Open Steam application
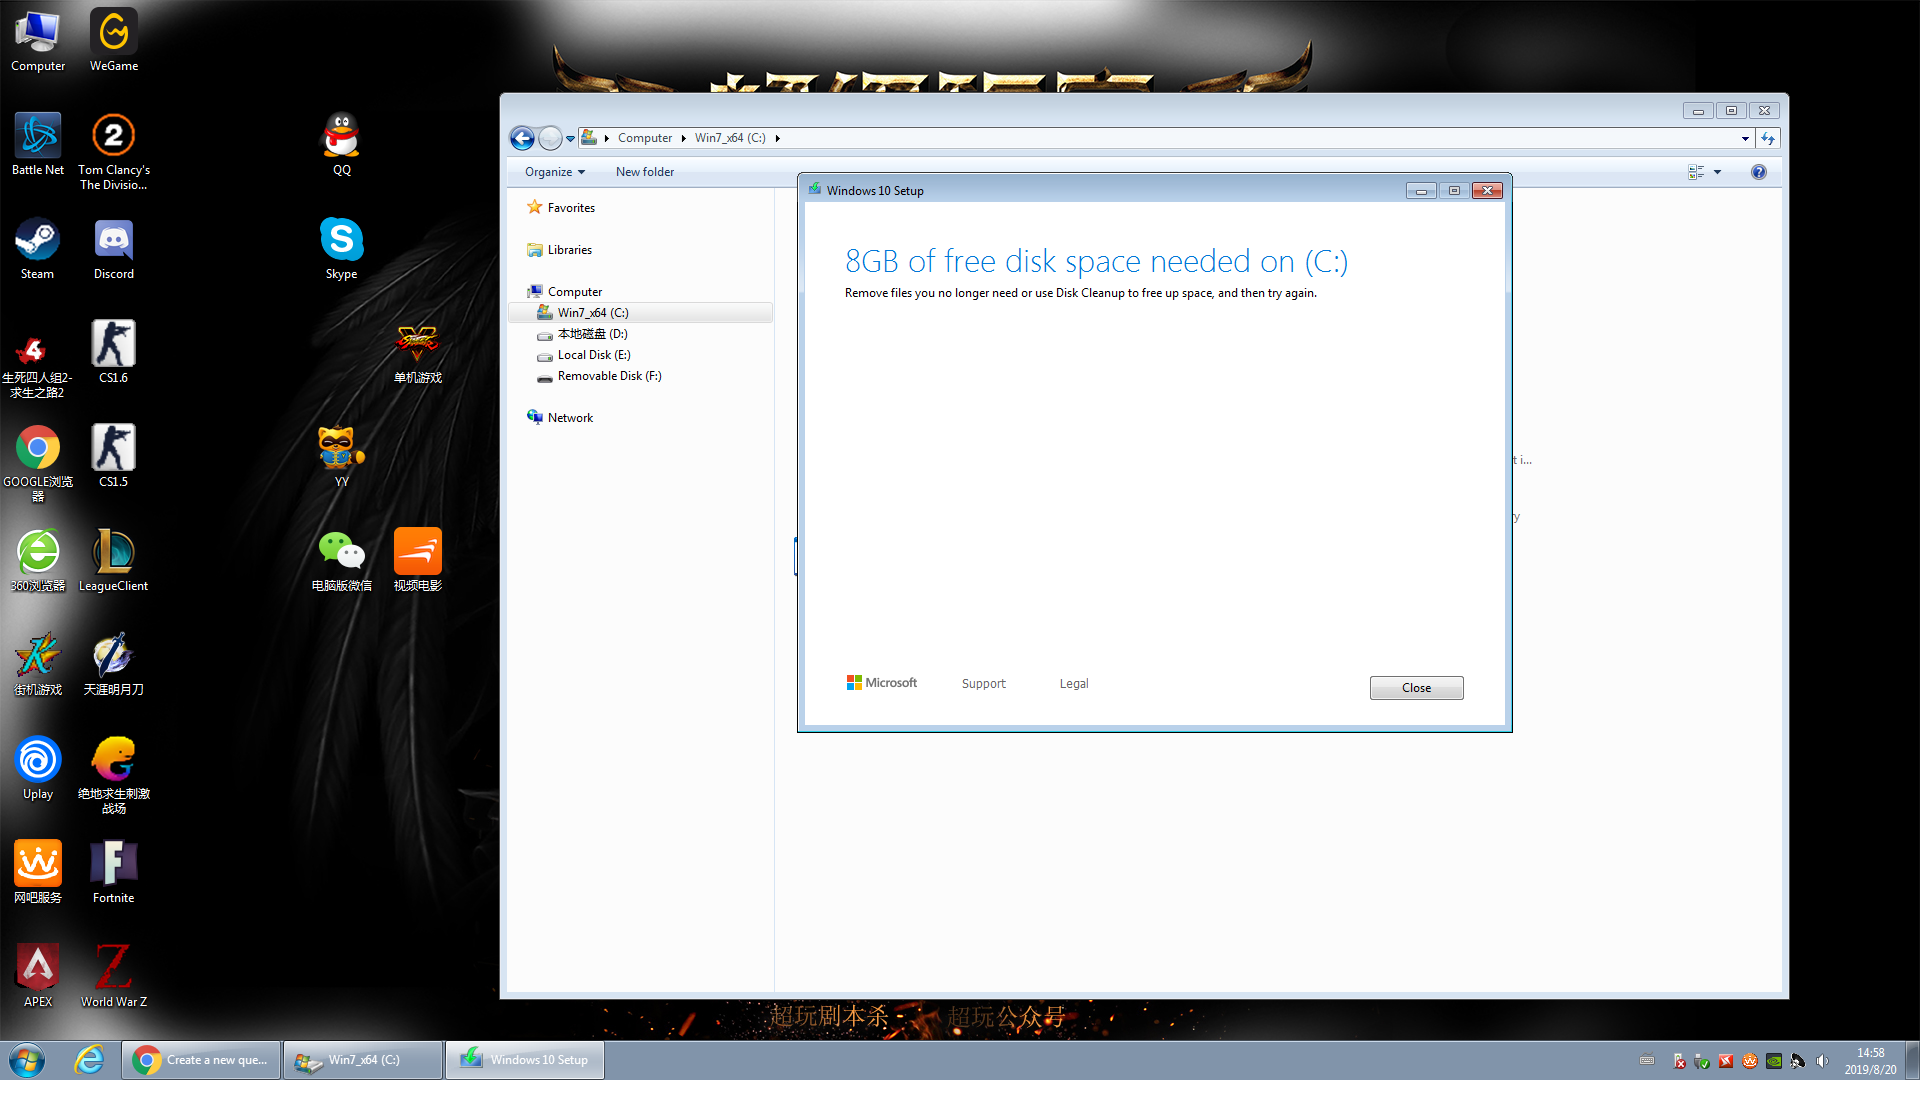 (x=38, y=239)
